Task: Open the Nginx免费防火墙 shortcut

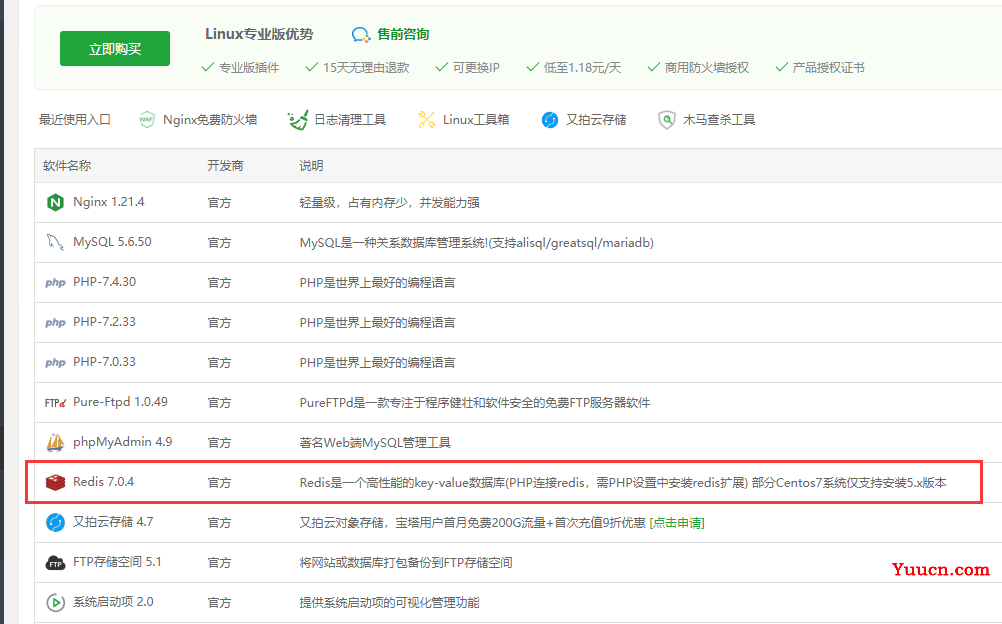Action: [x=210, y=120]
